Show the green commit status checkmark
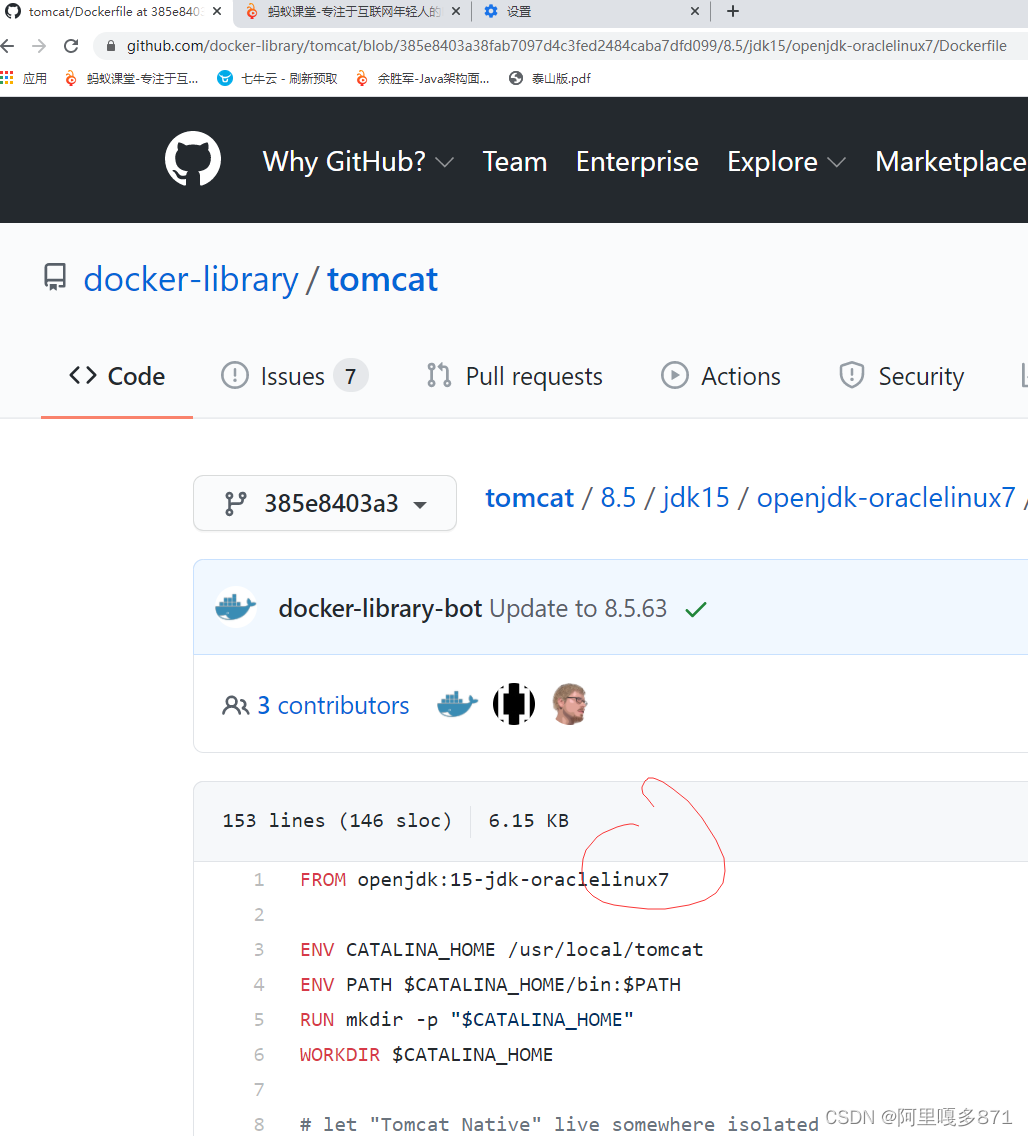The height and width of the screenshot is (1136, 1028). coord(695,609)
